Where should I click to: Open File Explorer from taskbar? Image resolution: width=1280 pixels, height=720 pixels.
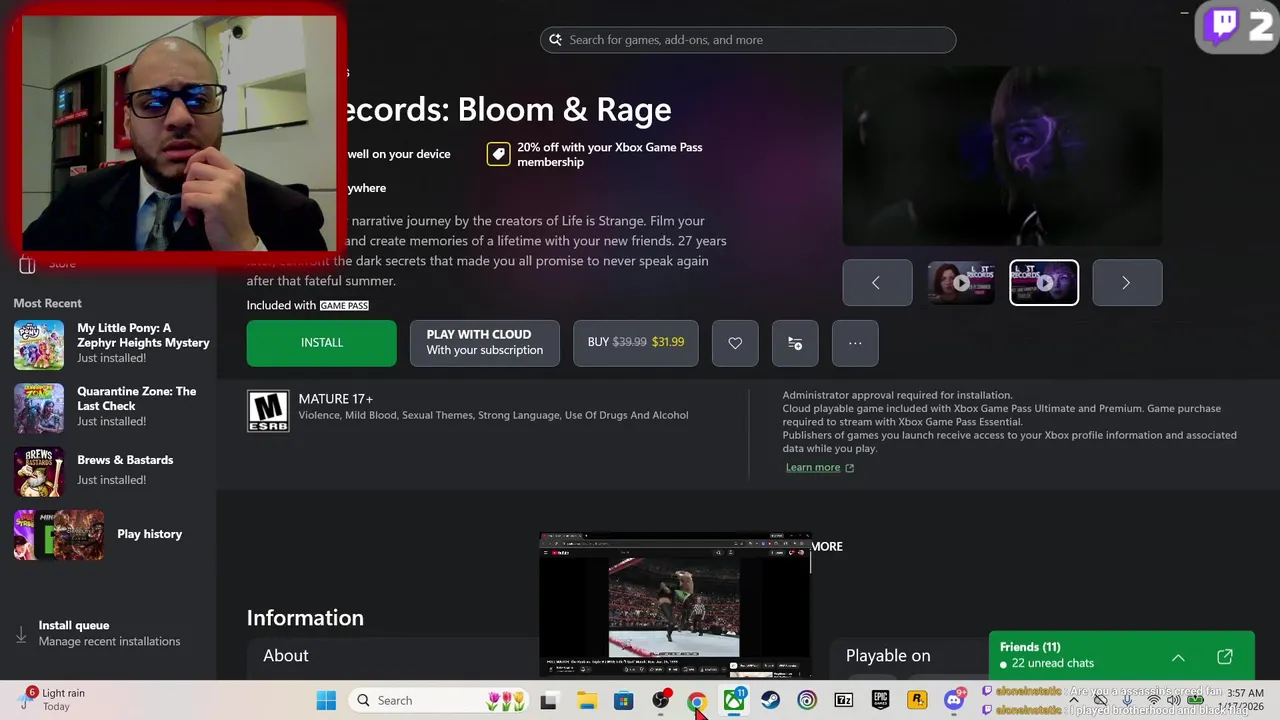586,701
